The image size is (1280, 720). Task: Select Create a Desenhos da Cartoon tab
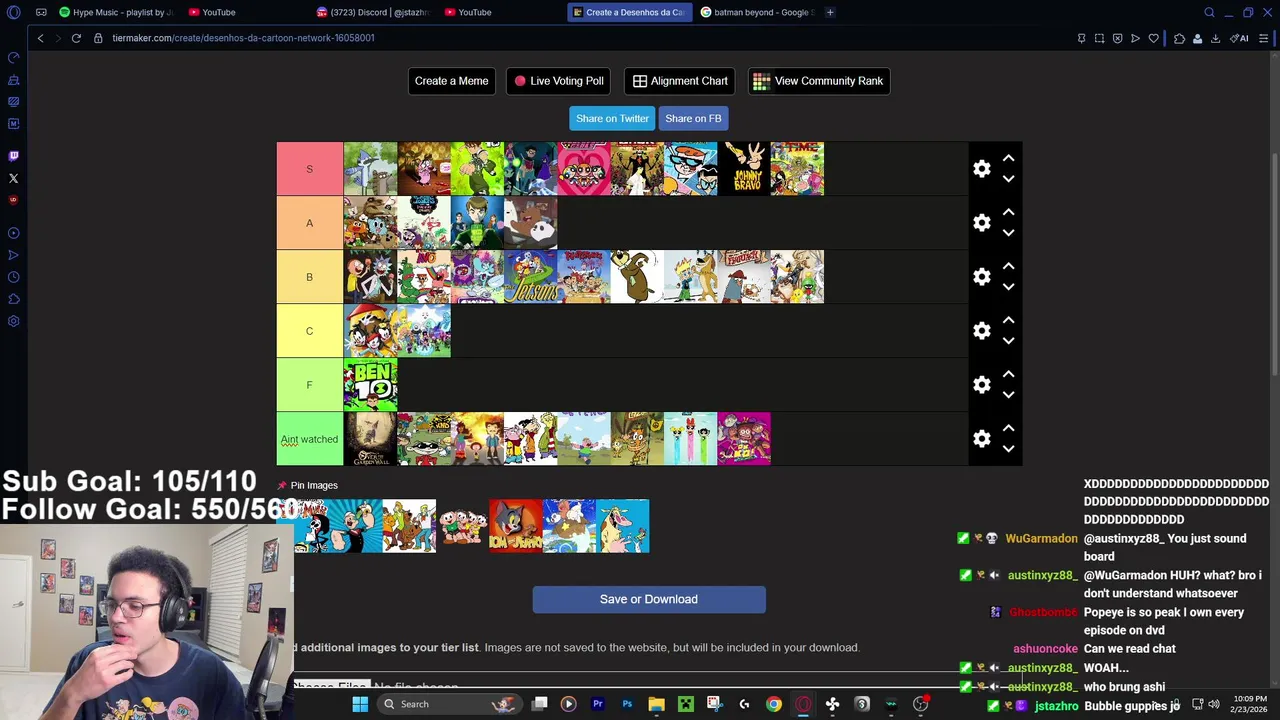pos(629,12)
